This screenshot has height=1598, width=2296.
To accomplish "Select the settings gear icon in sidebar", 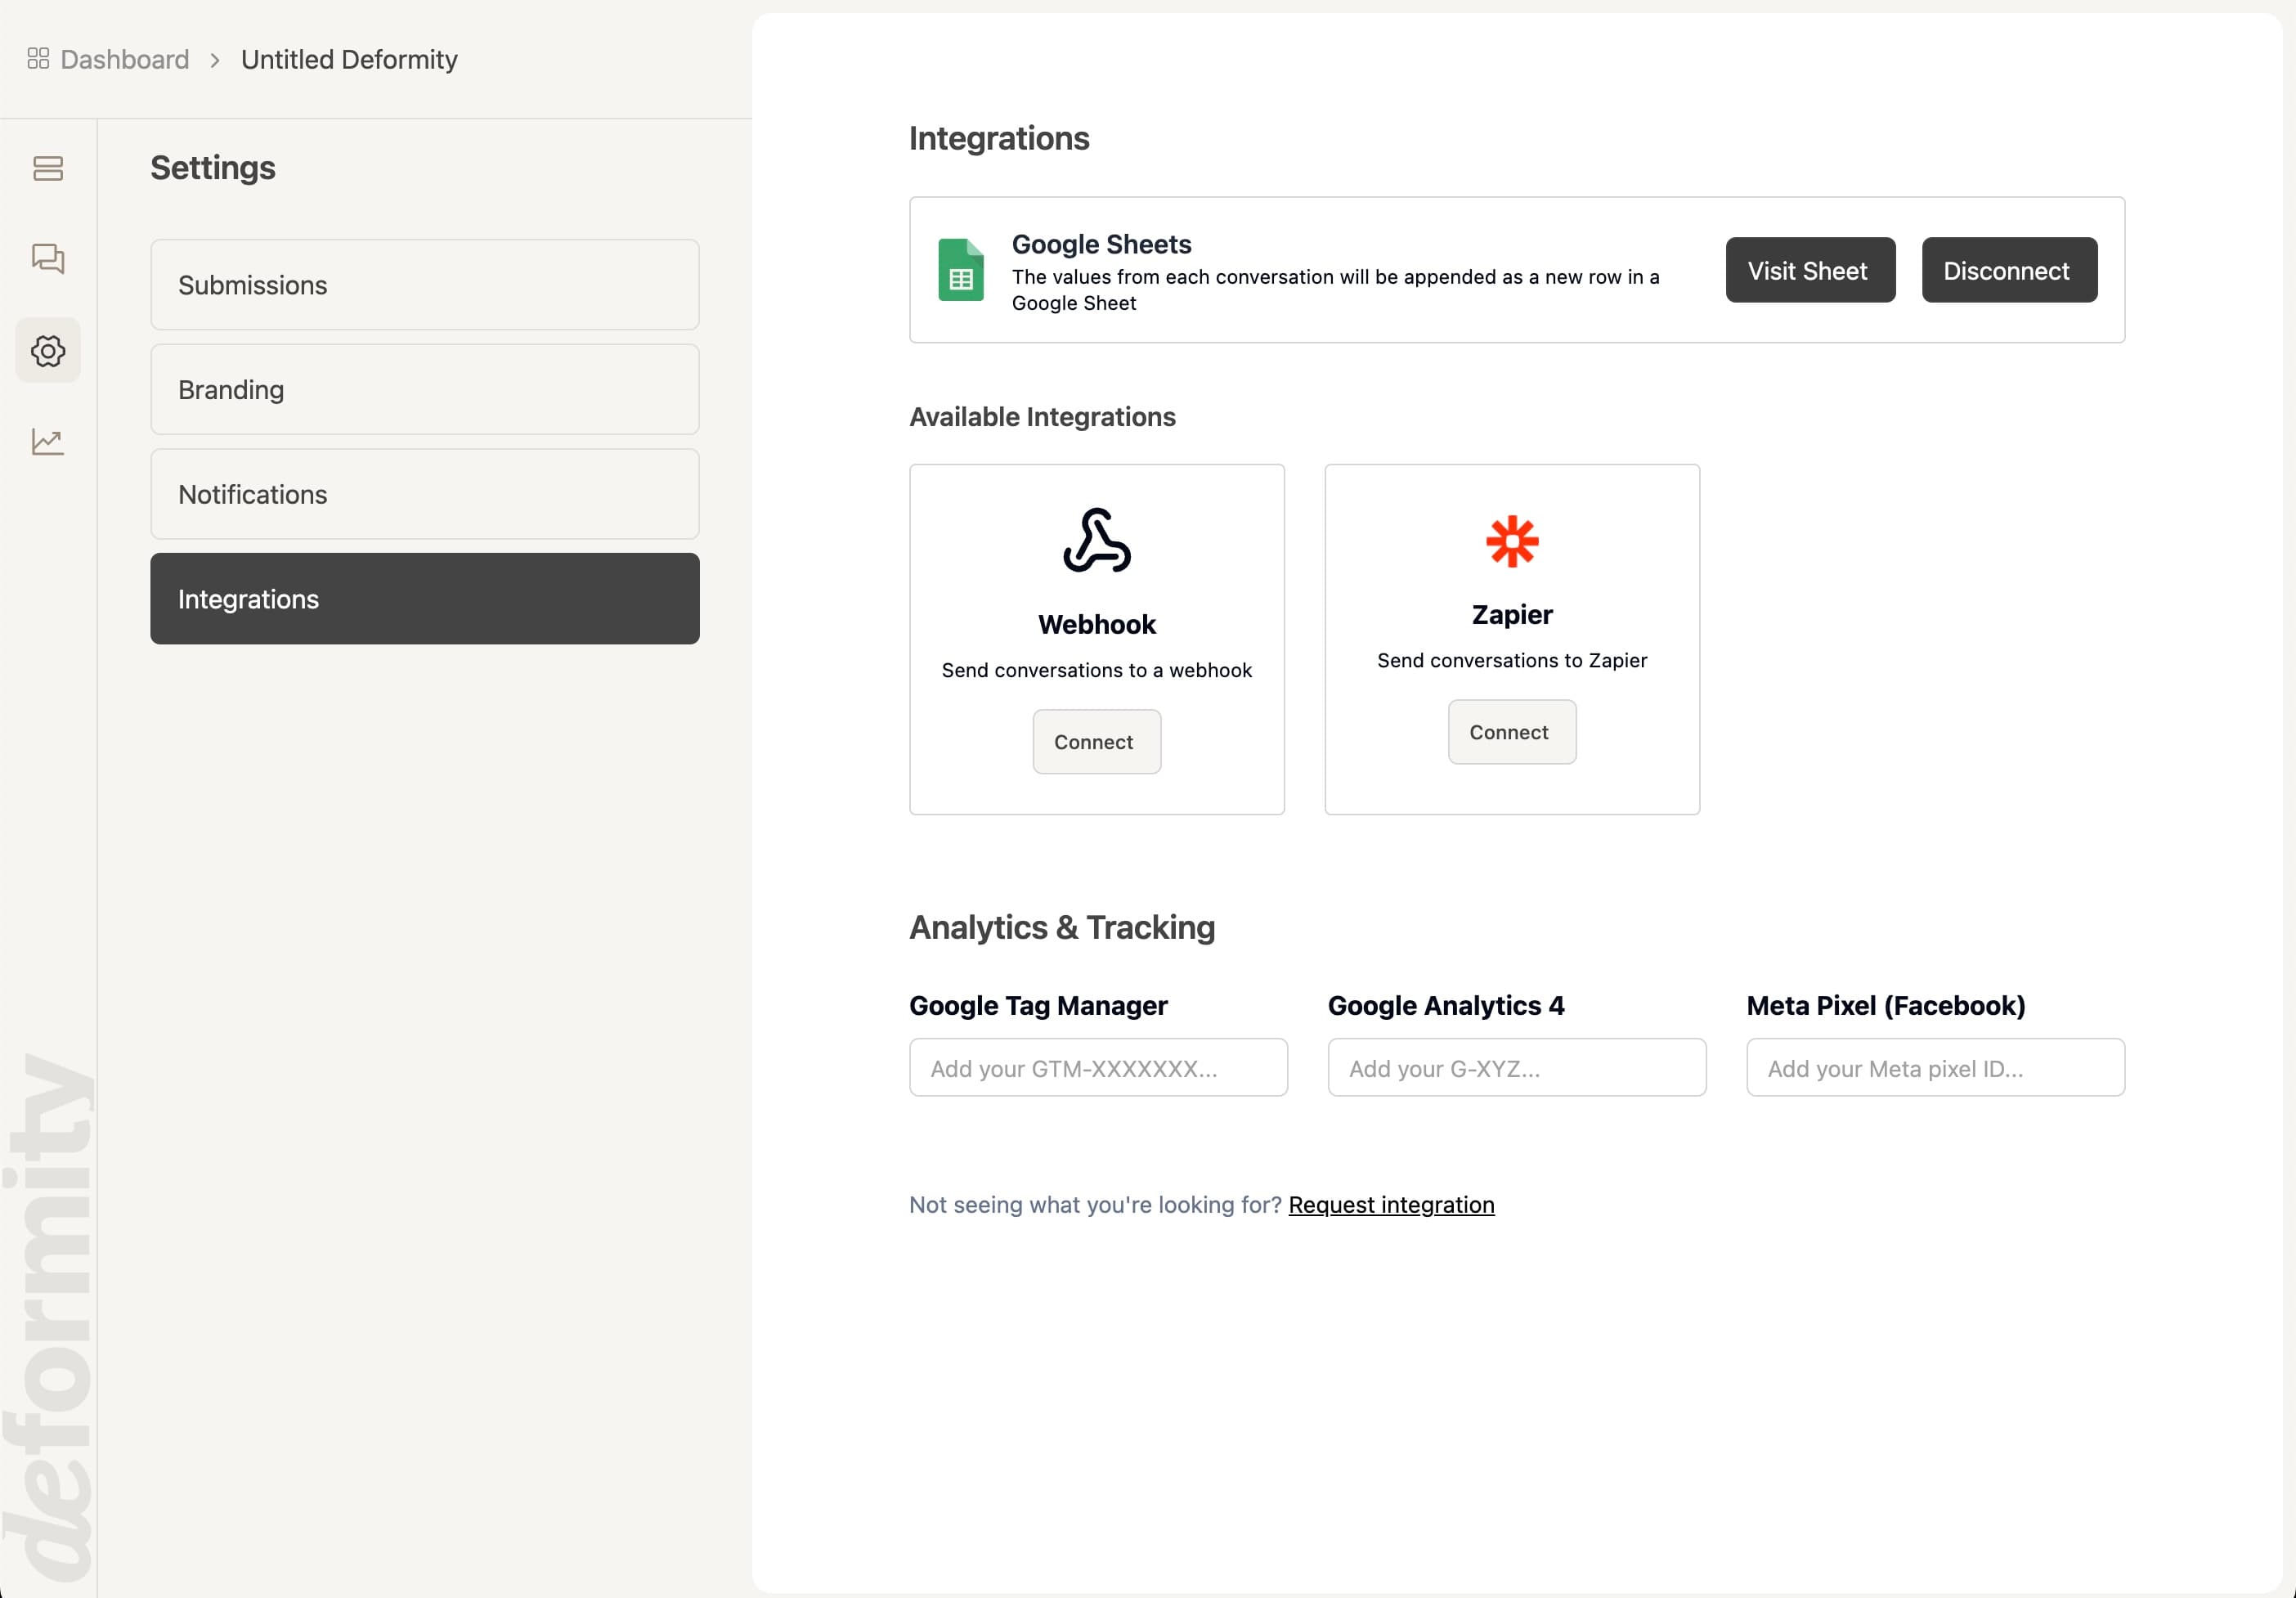I will 47,351.
